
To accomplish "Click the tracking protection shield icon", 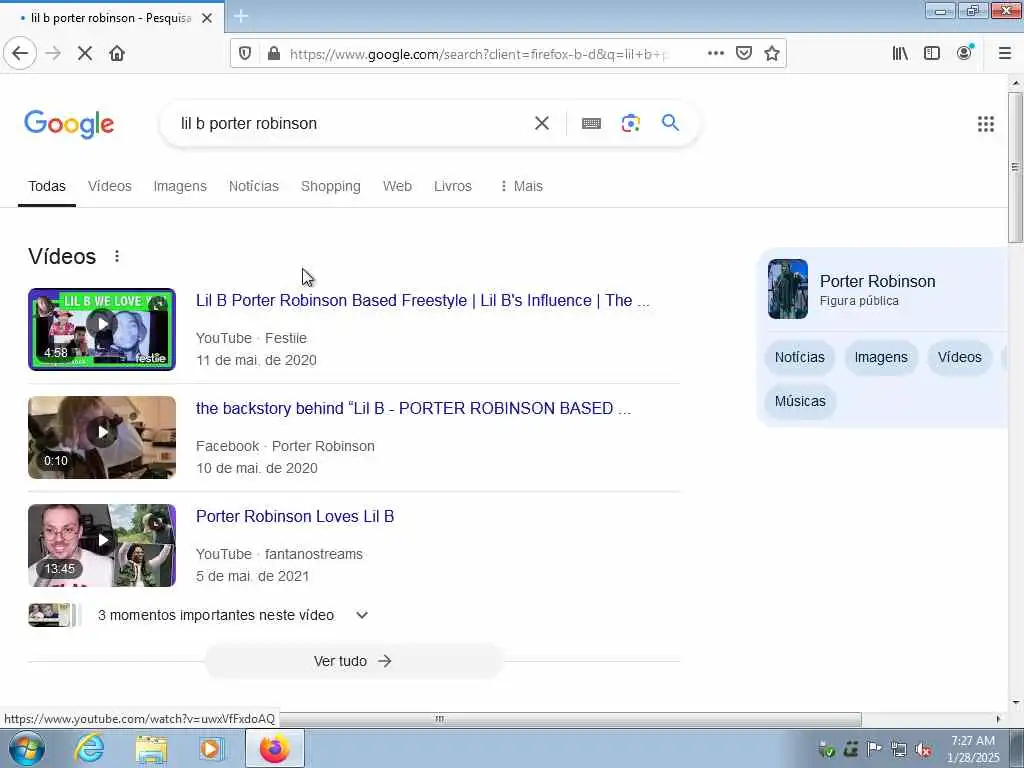I will (245, 54).
